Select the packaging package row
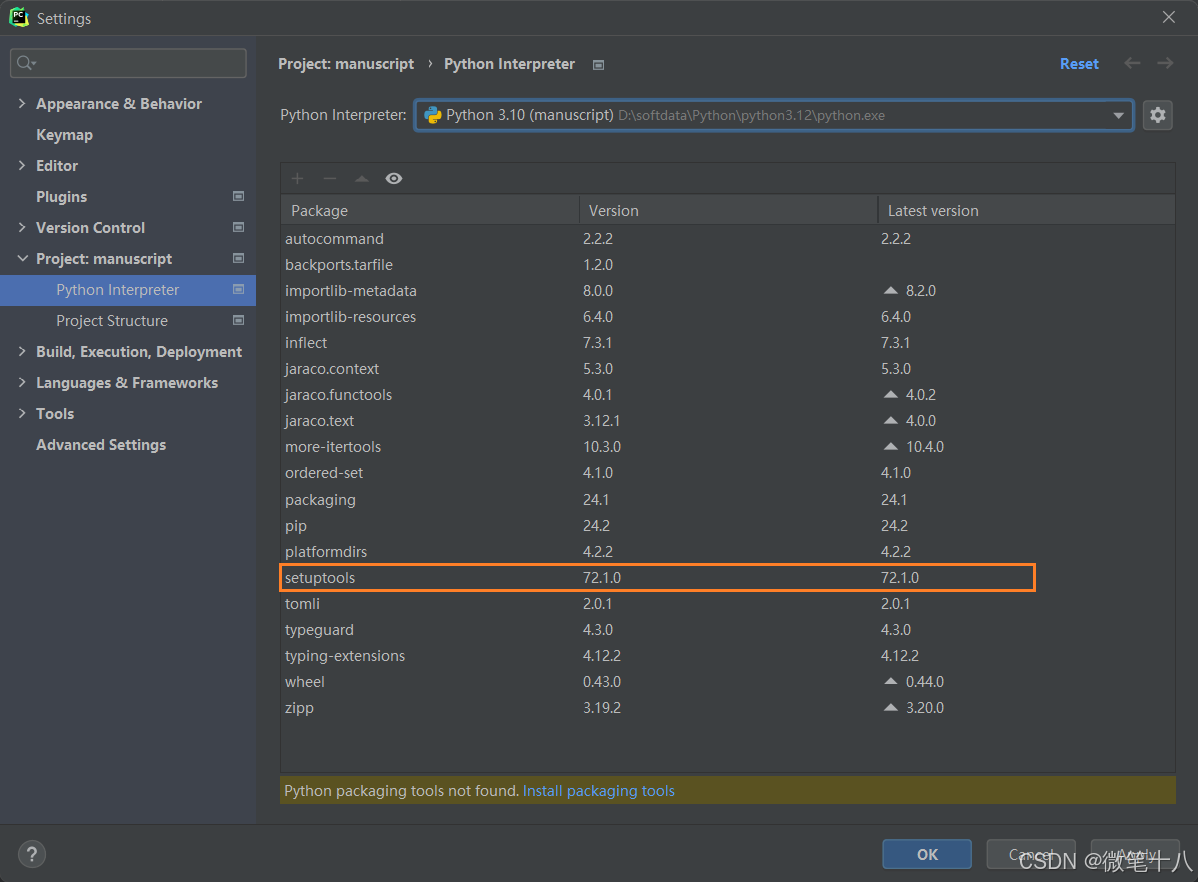This screenshot has width=1198, height=882. click(x=727, y=500)
